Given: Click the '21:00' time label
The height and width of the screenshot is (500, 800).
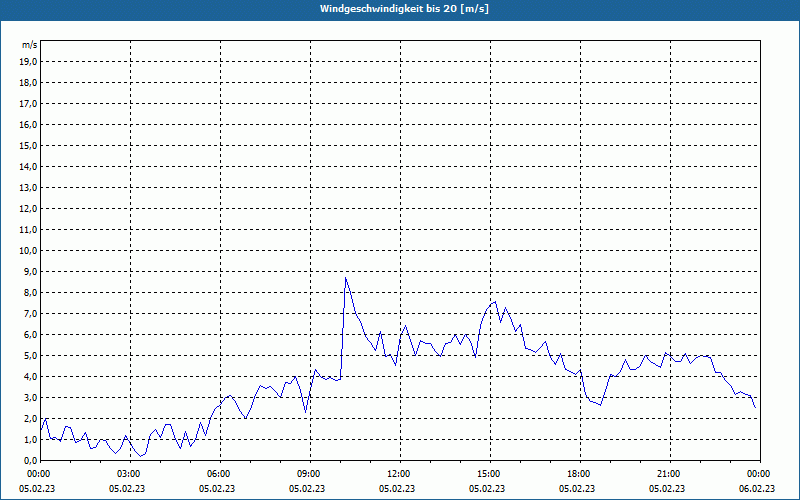Looking at the screenshot, I should (x=670, y=474).
